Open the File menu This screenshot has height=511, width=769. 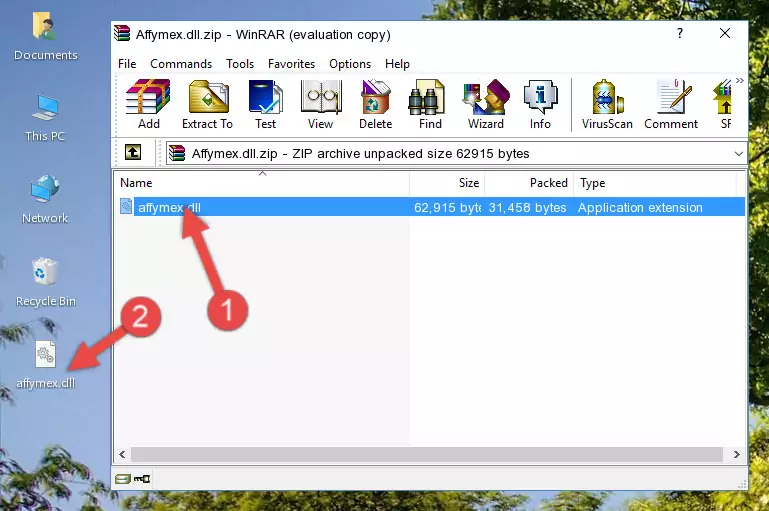[127, 64]
